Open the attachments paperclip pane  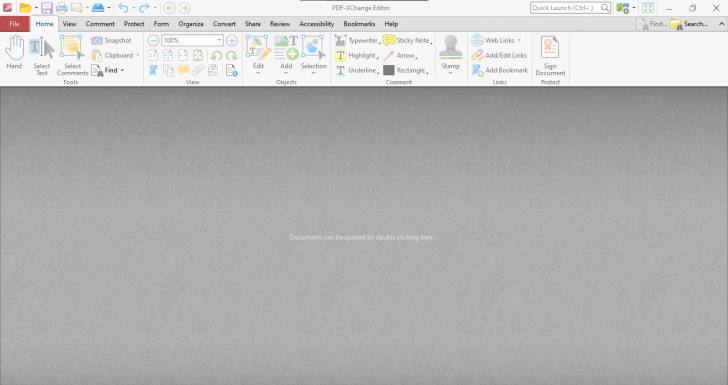[198, 70]
